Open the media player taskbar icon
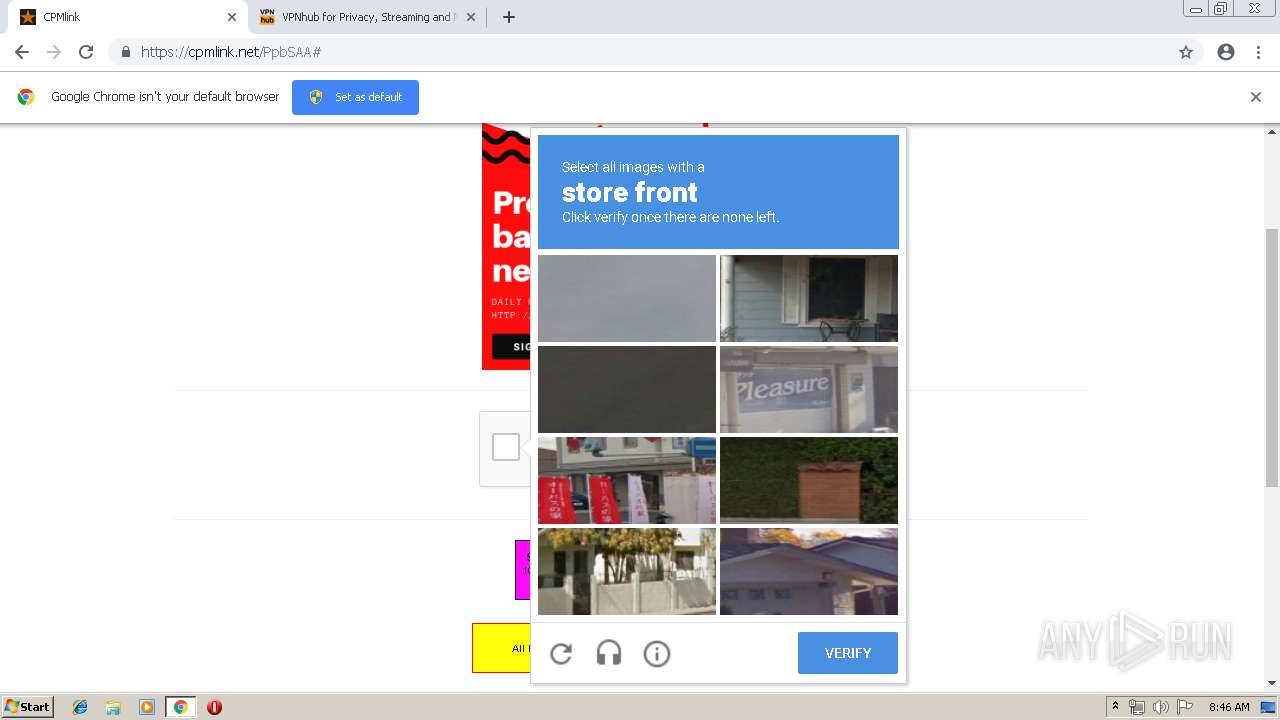The image size is (1280, 720). pyautogui.click(x=147, y=707)
